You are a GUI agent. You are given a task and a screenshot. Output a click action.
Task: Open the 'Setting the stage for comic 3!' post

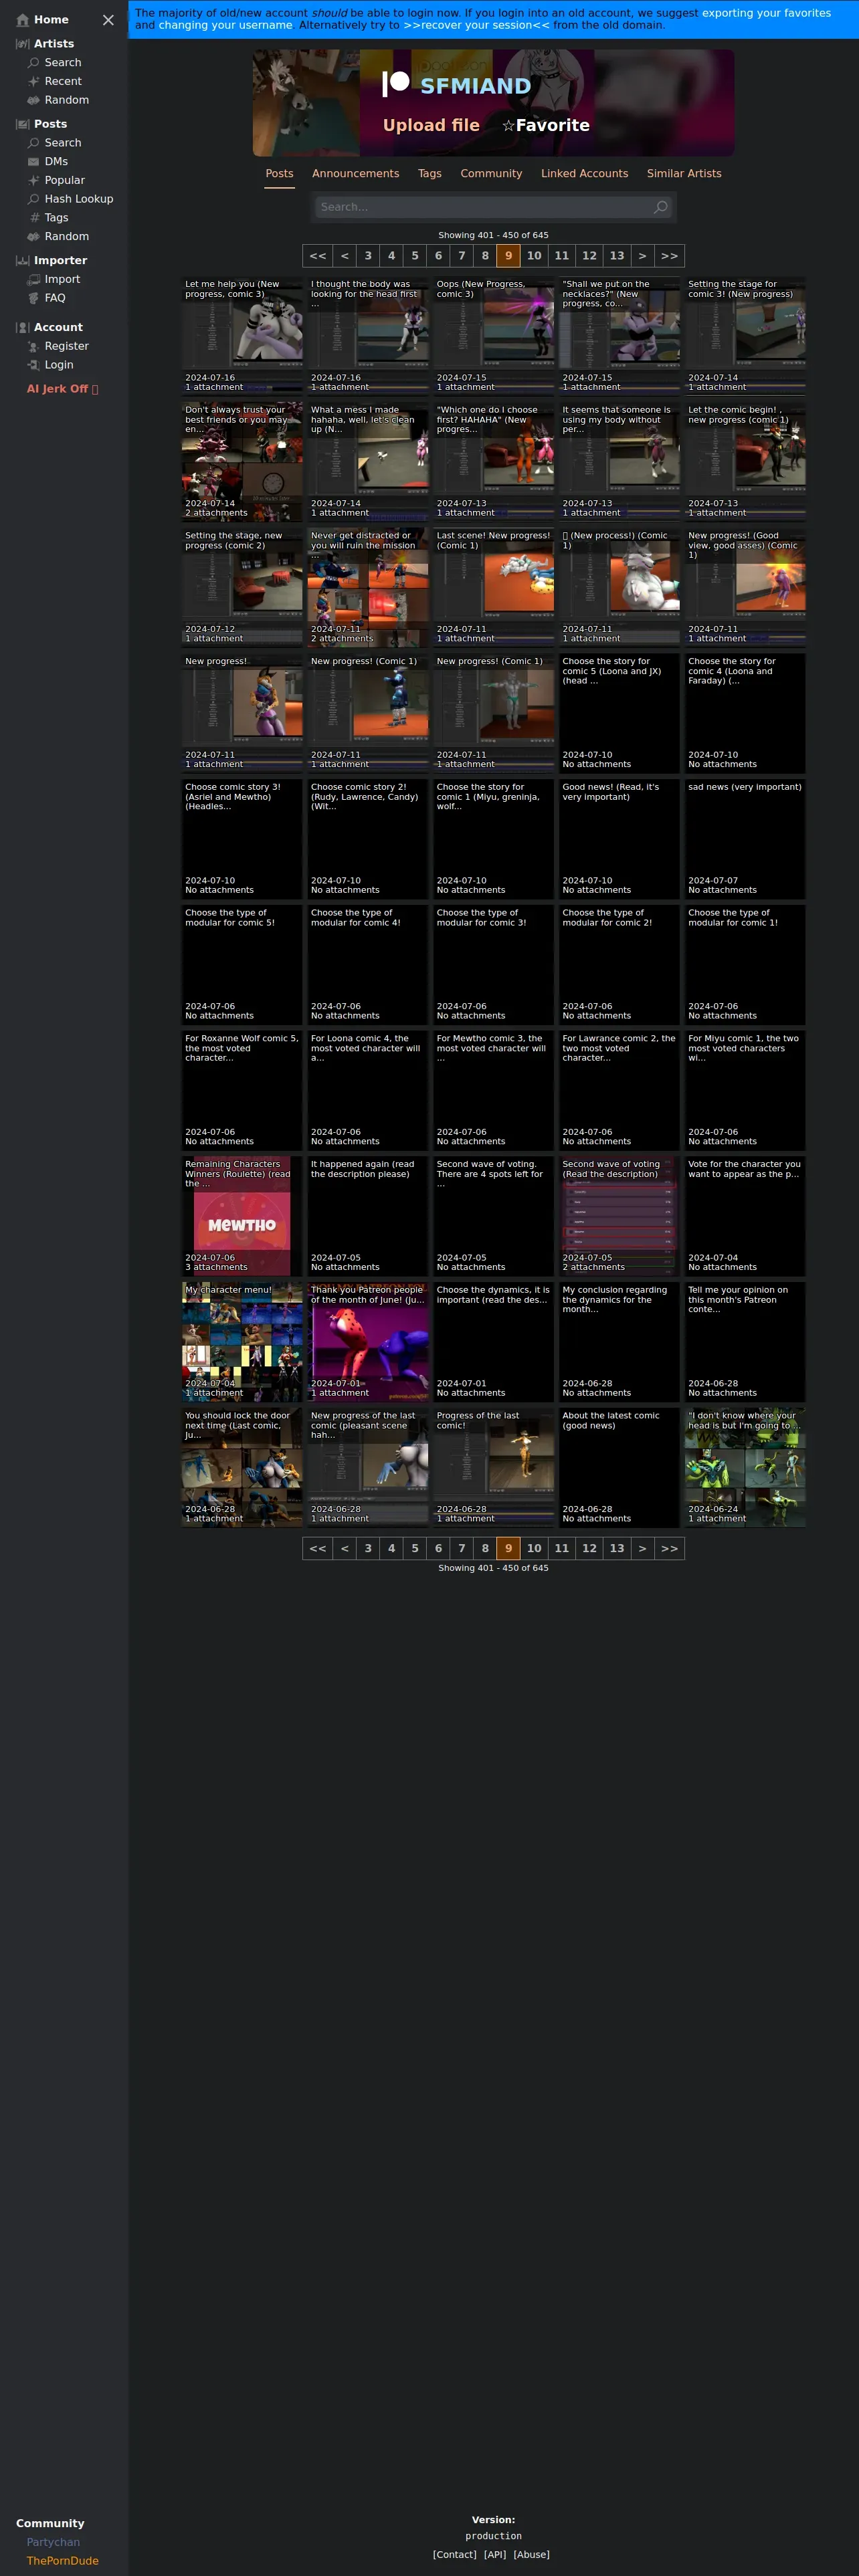(x=745, y=336)
